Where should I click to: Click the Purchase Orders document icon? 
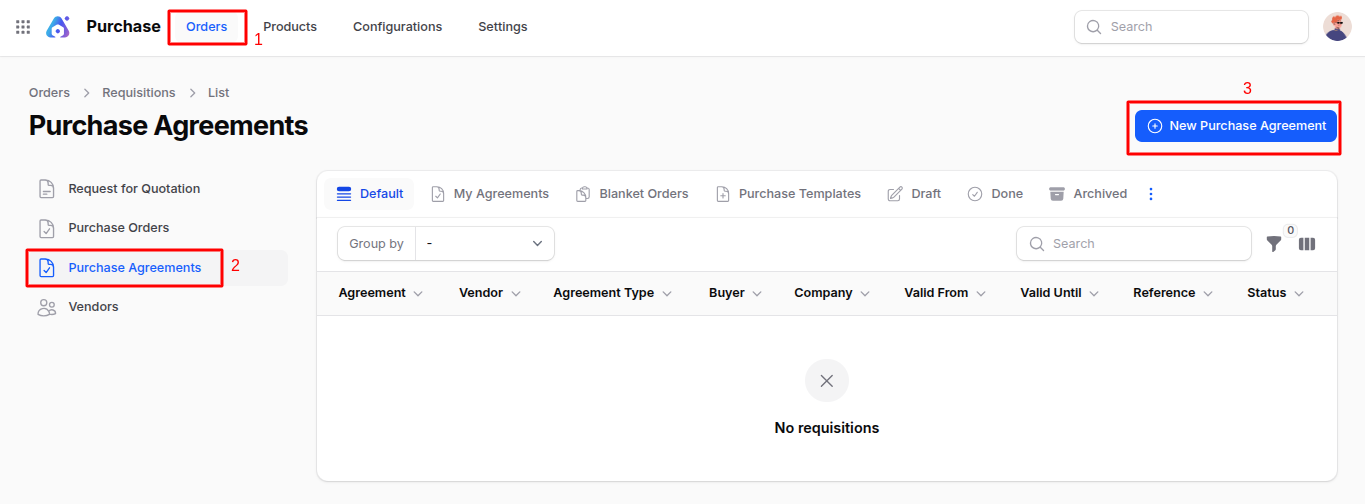pyautogui.click(x=46, y=228)
